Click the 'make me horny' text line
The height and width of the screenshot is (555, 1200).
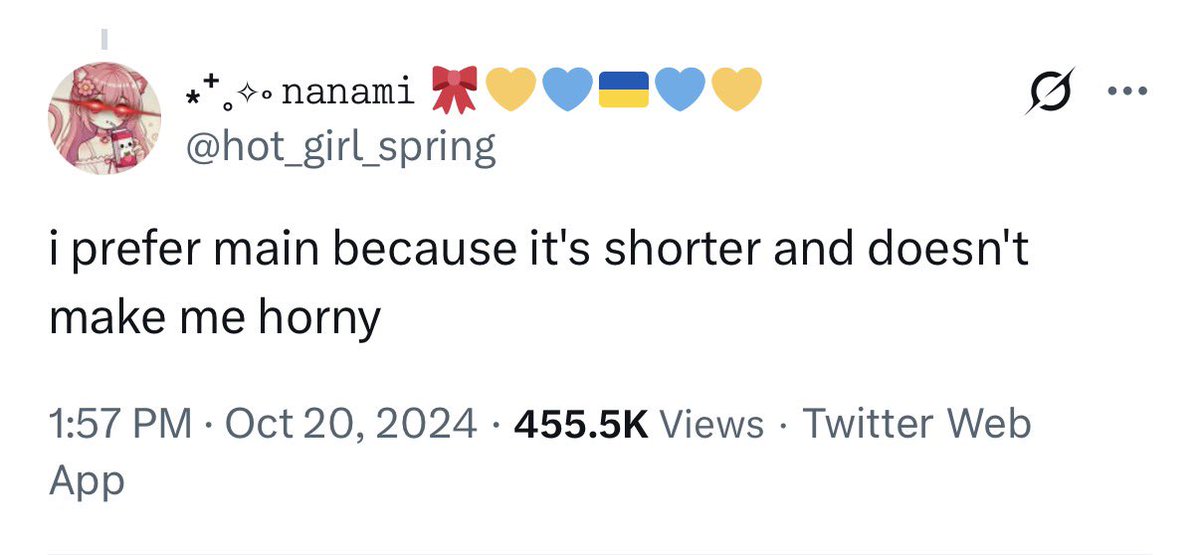(213, 318)
